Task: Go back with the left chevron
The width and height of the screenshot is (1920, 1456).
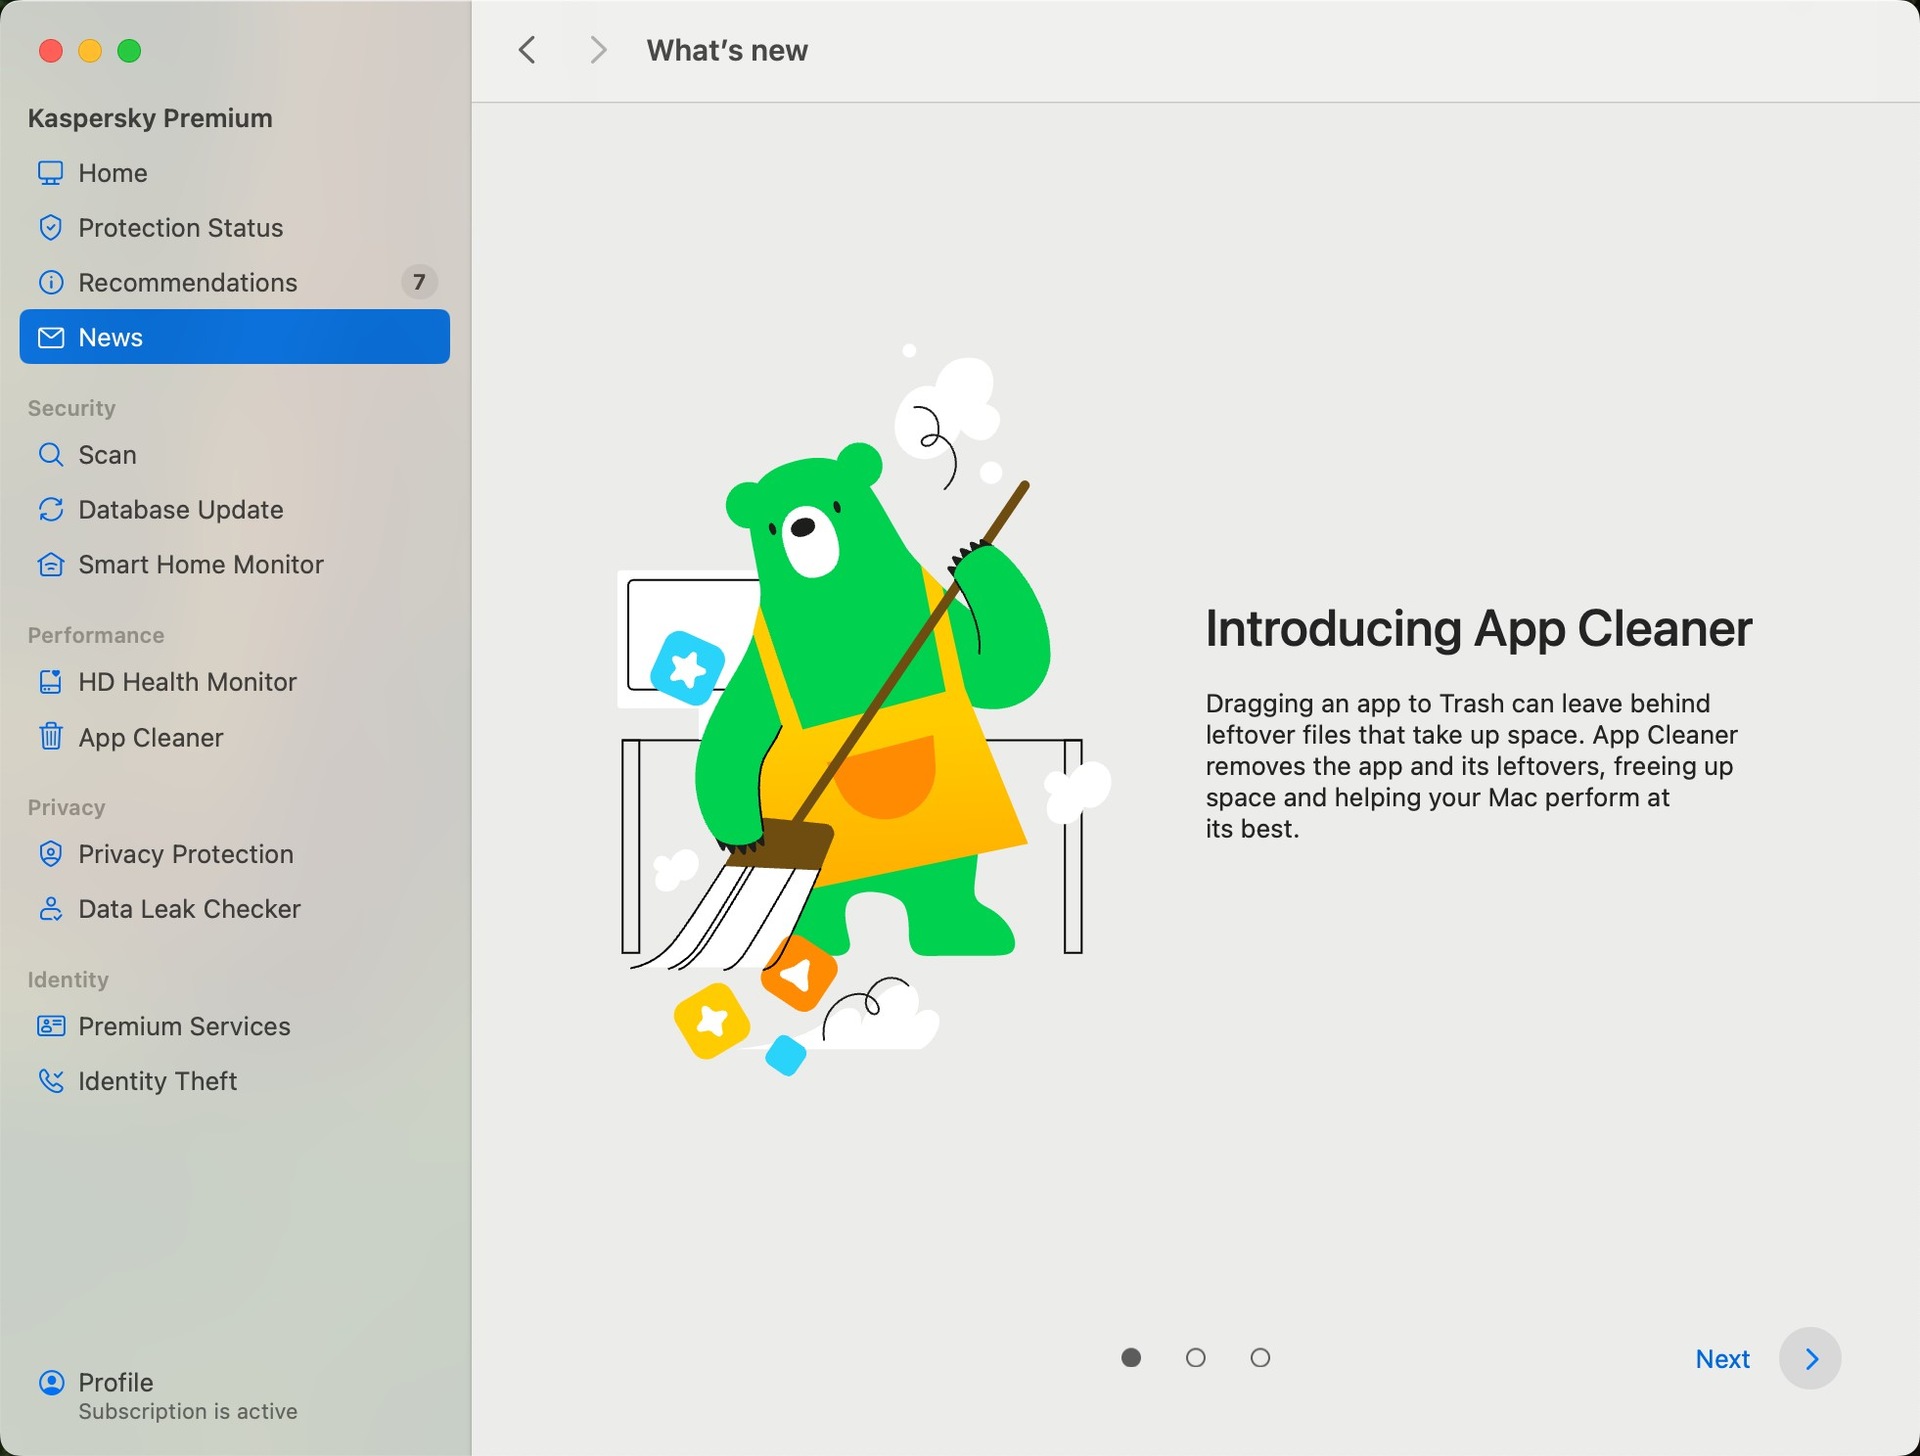Action: [527, 50]
